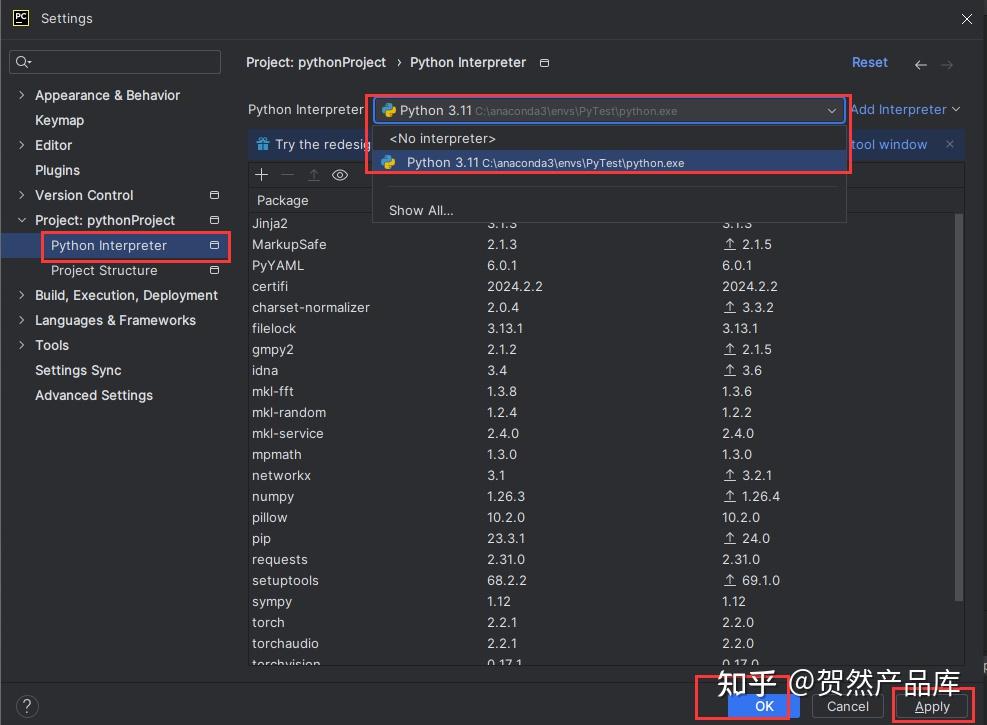Click the upgrade package arrow in toolbar
Image resolution: width=987 pixels, height=725 pixels.
coord(313,175)
